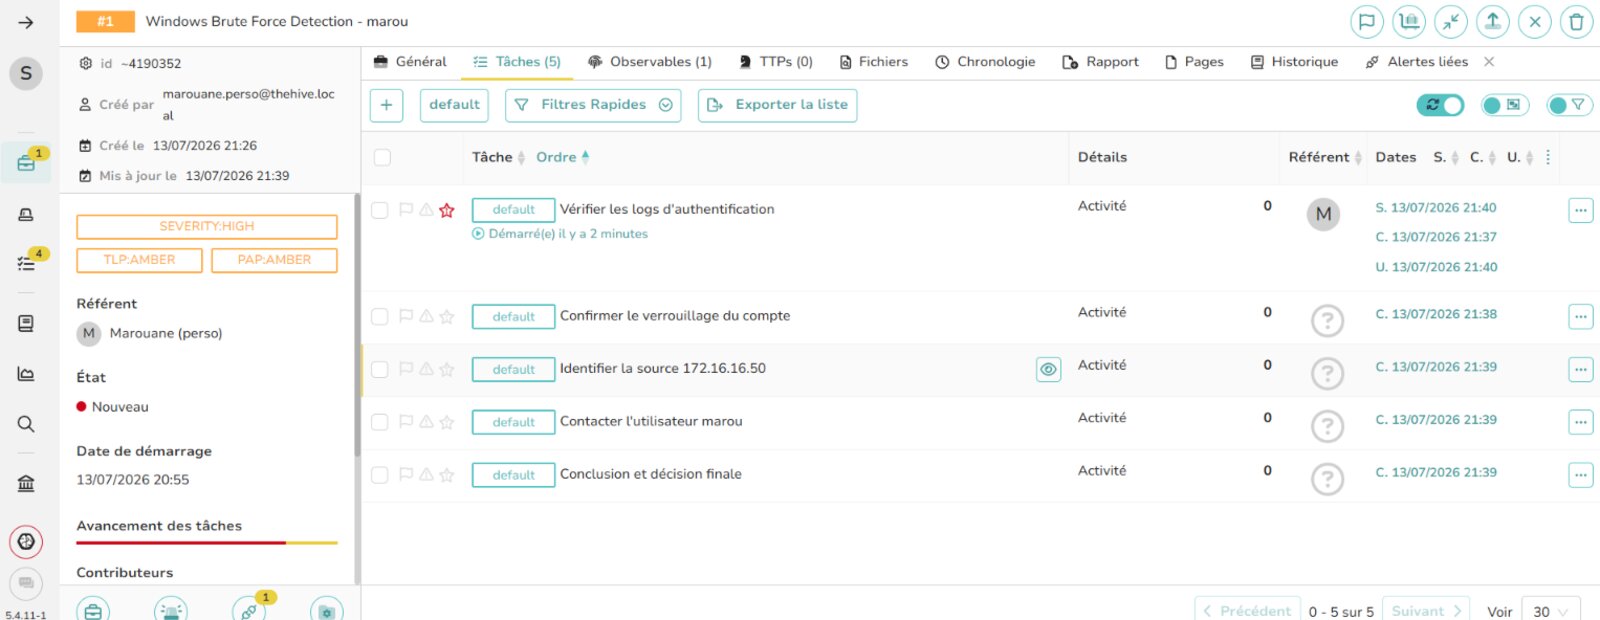Image resolution: width=1600 pixels, height=620 pixels.
Task: Click the Avancement des tâches progress bar
Action: (207, 543)
